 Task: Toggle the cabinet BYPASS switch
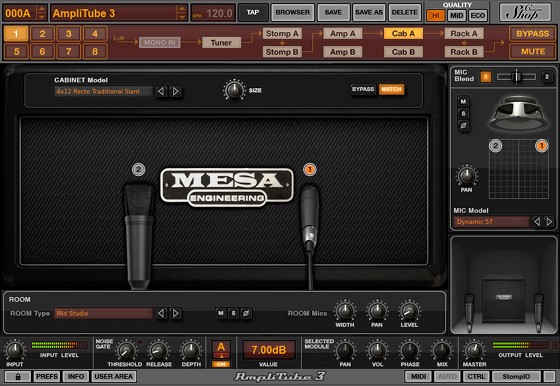363,89
